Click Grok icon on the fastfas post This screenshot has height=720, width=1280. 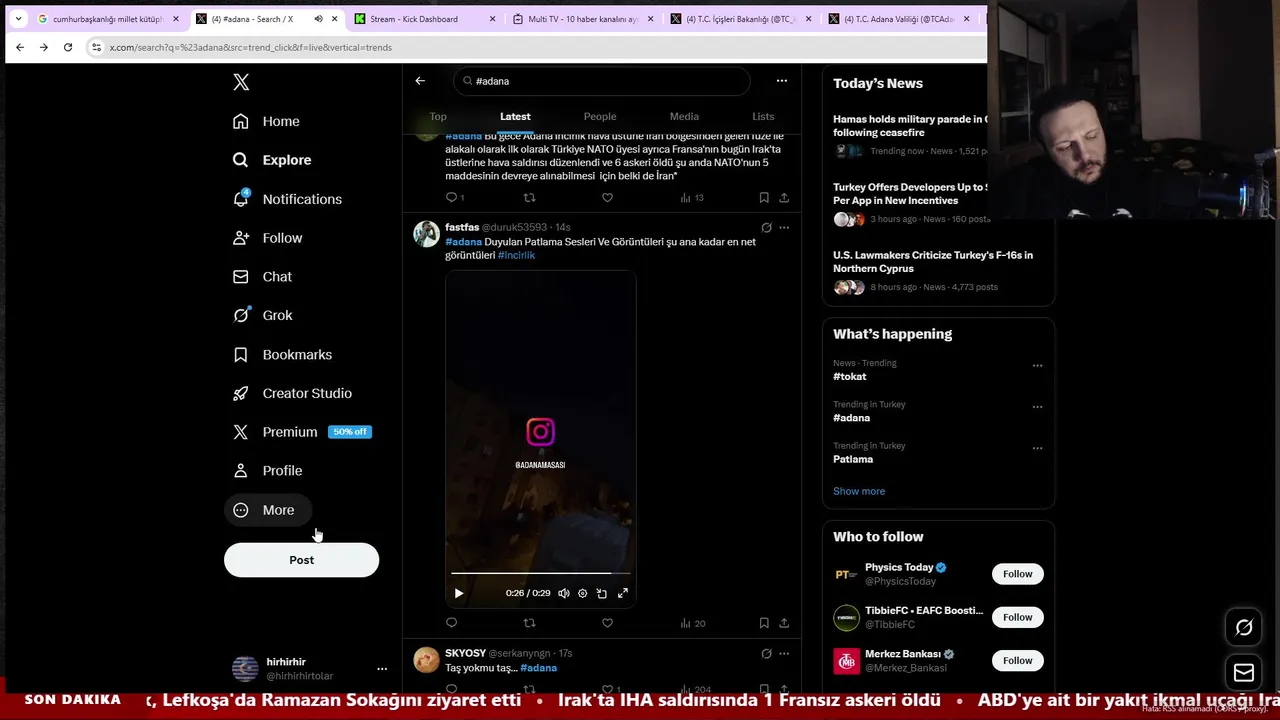click(766, 228)
